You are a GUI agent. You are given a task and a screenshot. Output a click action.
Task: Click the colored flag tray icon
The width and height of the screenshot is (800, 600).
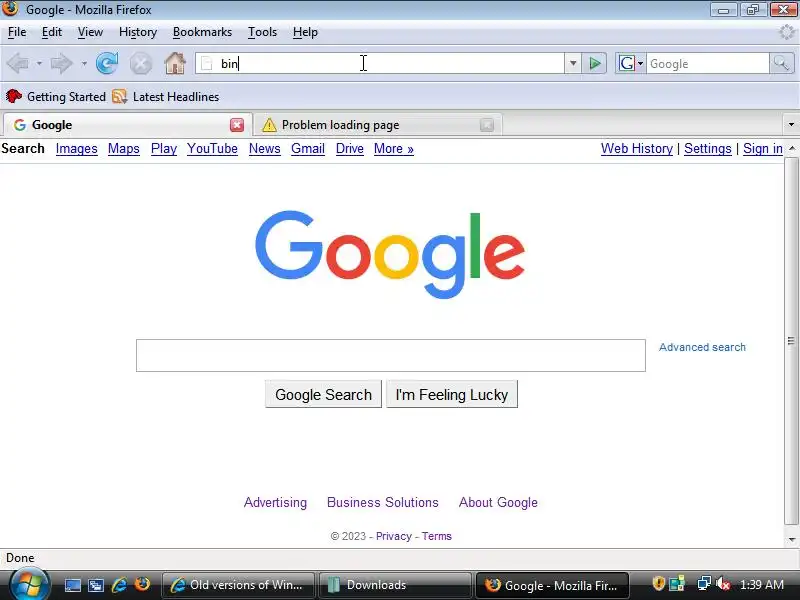[x=677, y=584]
